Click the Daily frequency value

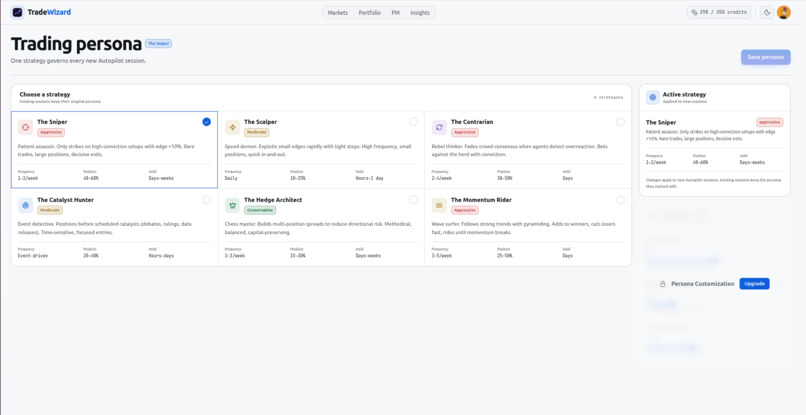pyautogui.click(x=231, y=178)
